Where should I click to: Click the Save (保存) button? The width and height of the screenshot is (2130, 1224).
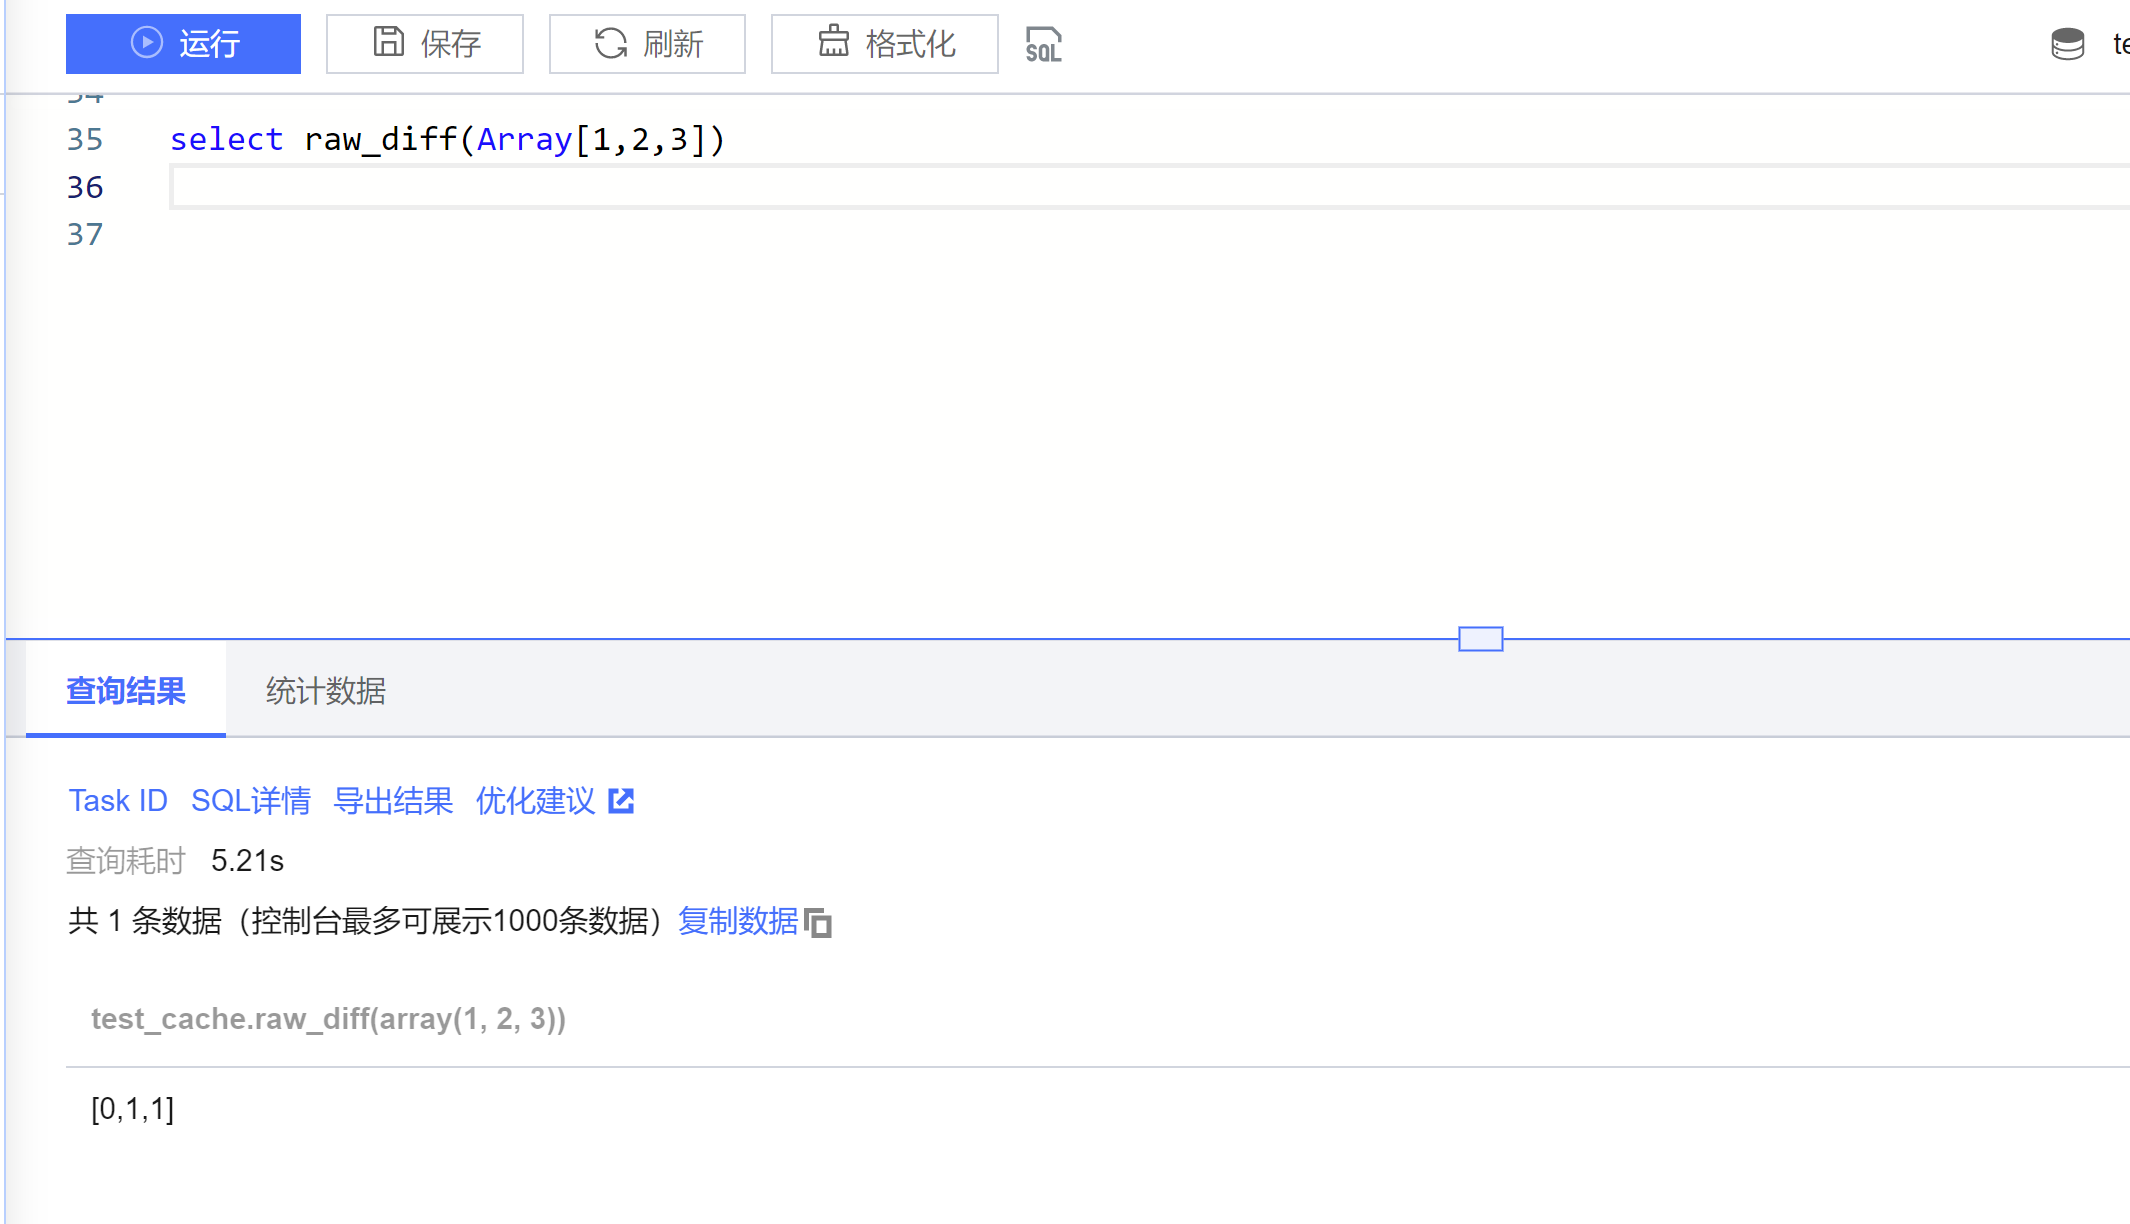425,44
